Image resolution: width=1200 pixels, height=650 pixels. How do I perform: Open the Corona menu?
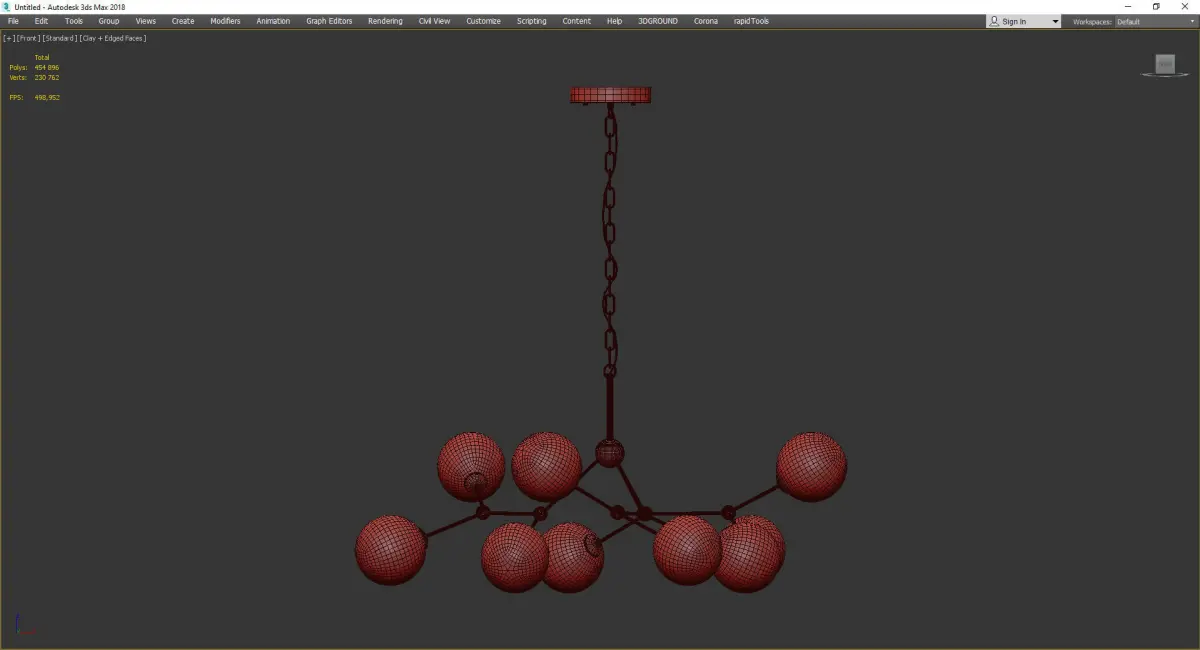tap(706, 21)
